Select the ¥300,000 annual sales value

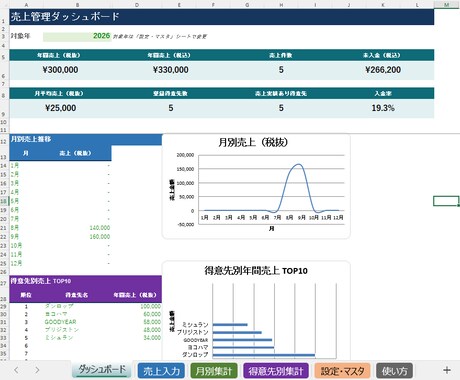(x=60, y=70)
